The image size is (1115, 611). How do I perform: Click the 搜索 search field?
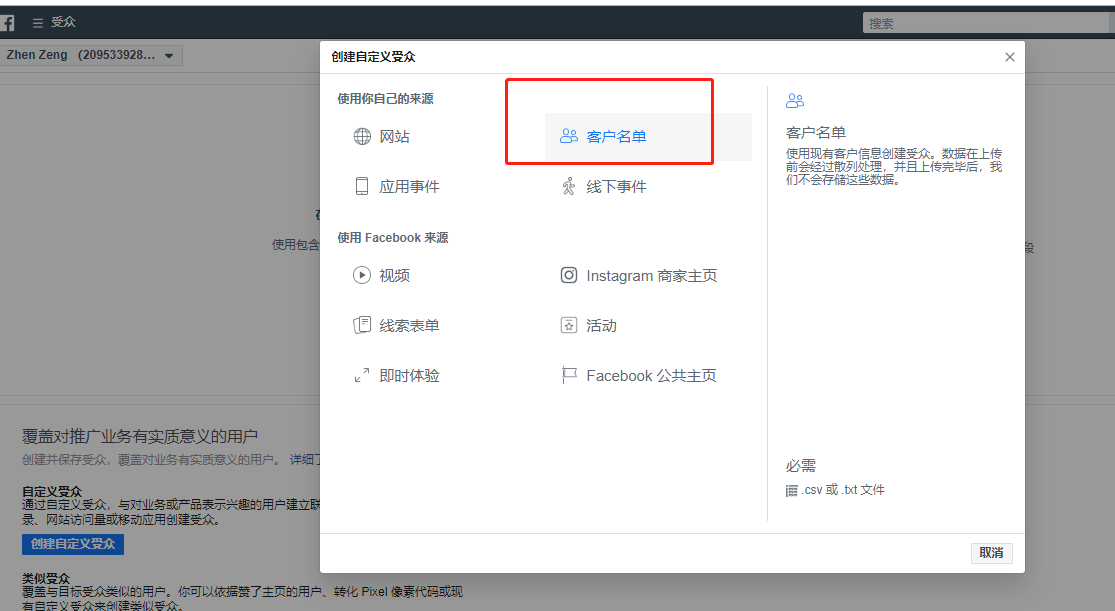[x=988, y=23]
